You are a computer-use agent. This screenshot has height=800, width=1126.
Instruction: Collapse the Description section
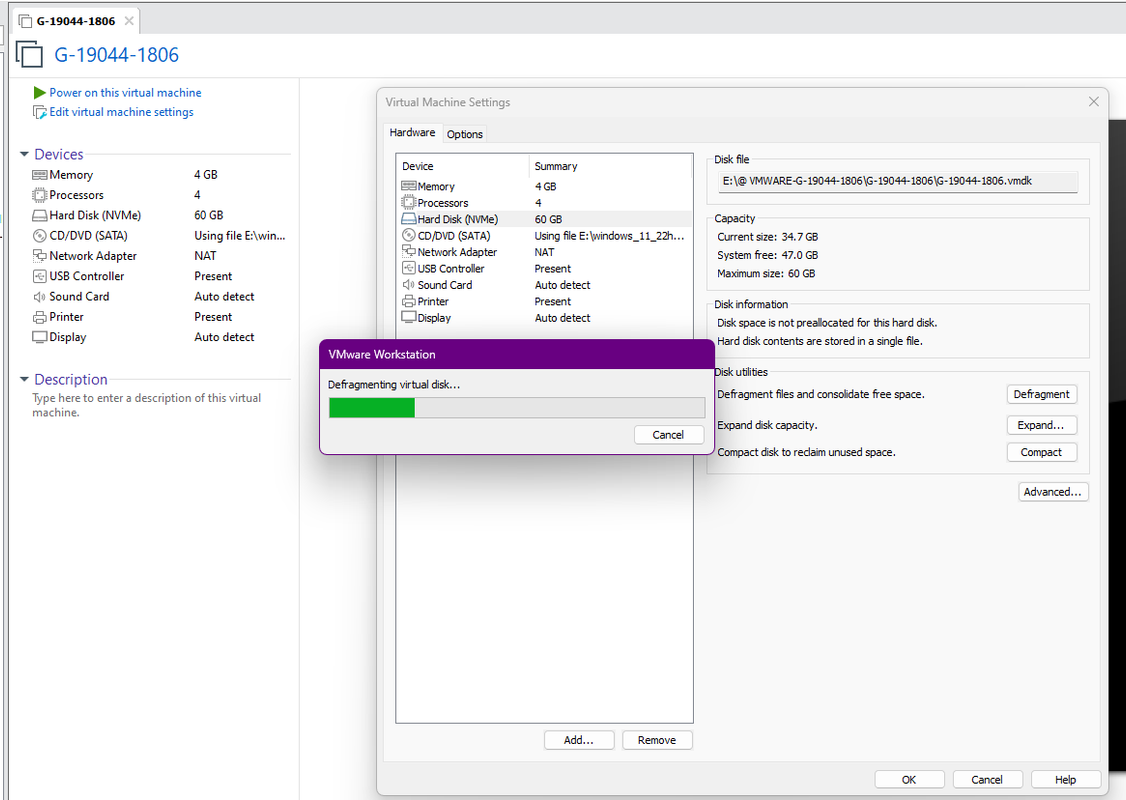(x=24, y=379)
